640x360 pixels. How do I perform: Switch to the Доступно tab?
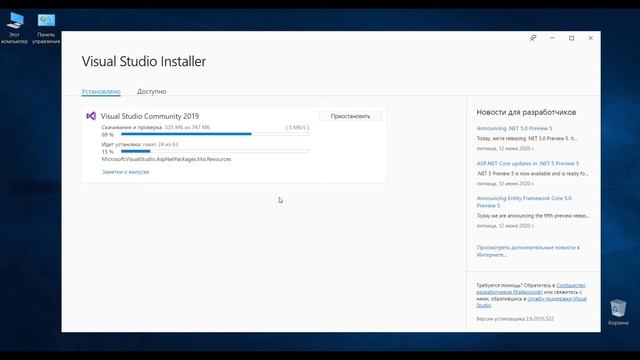pyautogui.click(x=151, y=91)
